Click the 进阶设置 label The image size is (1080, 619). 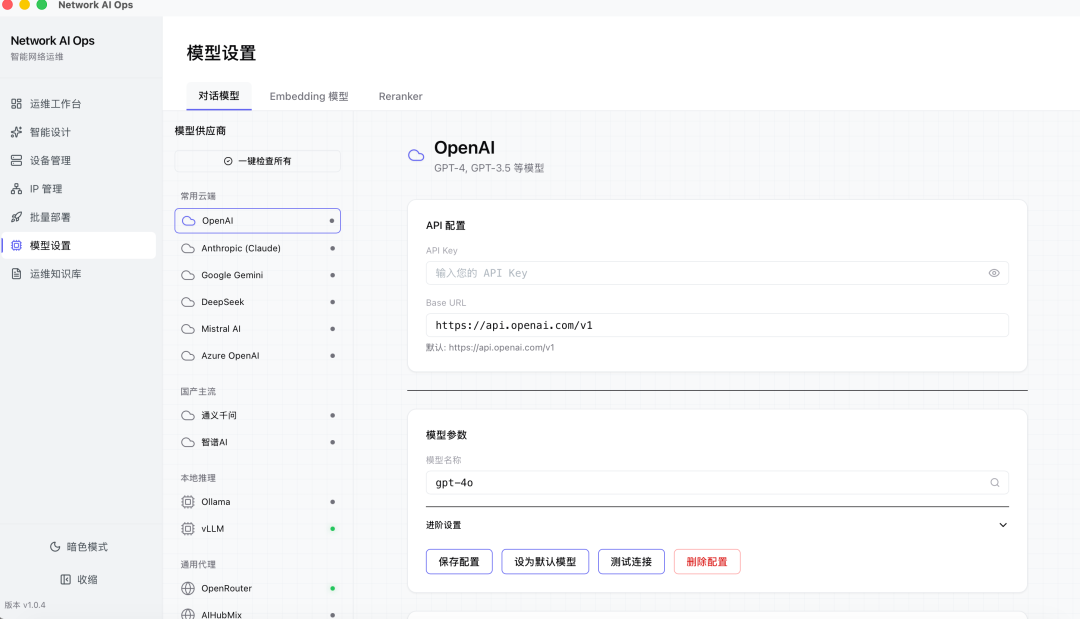444,525
